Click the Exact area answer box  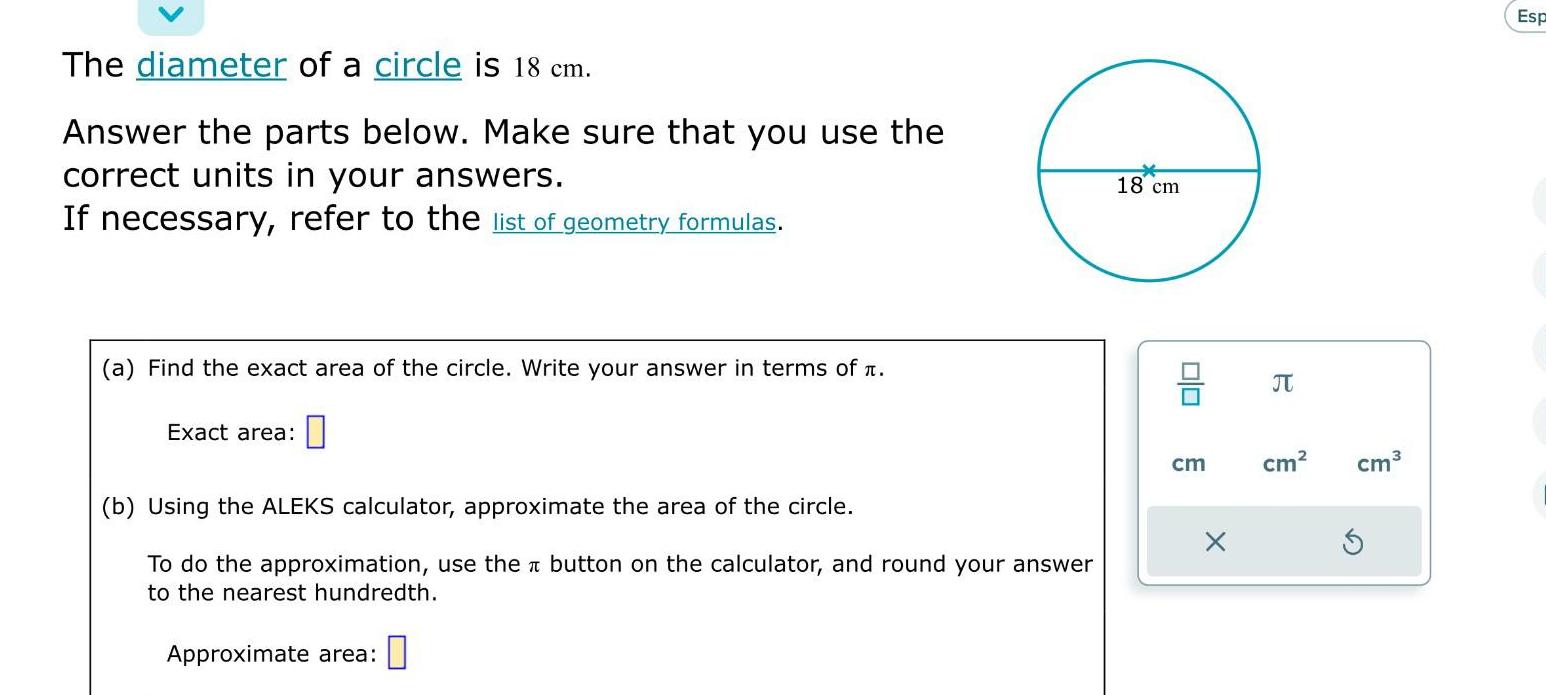317,431
